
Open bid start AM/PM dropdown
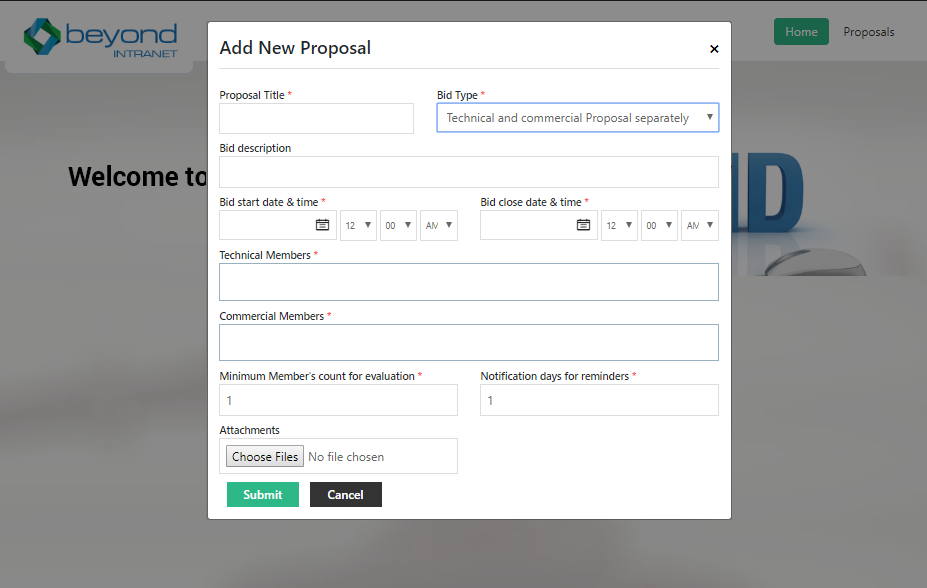439,225
